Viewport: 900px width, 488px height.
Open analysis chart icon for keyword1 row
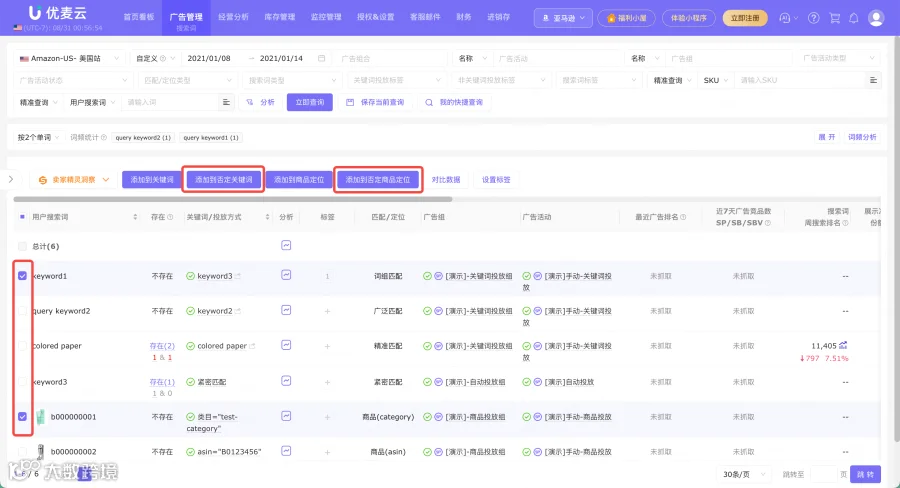pyautogui.click(x=286, y=275)
